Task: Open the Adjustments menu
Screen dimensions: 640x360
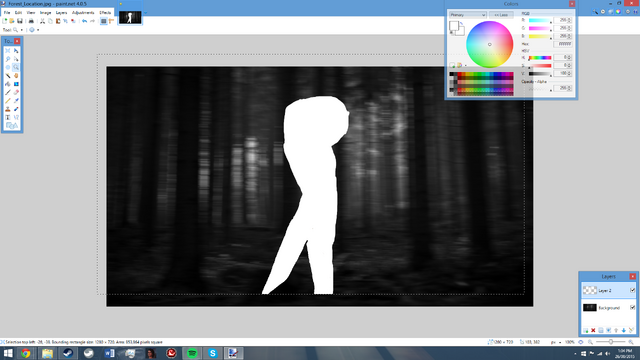Action: point(83,13)
